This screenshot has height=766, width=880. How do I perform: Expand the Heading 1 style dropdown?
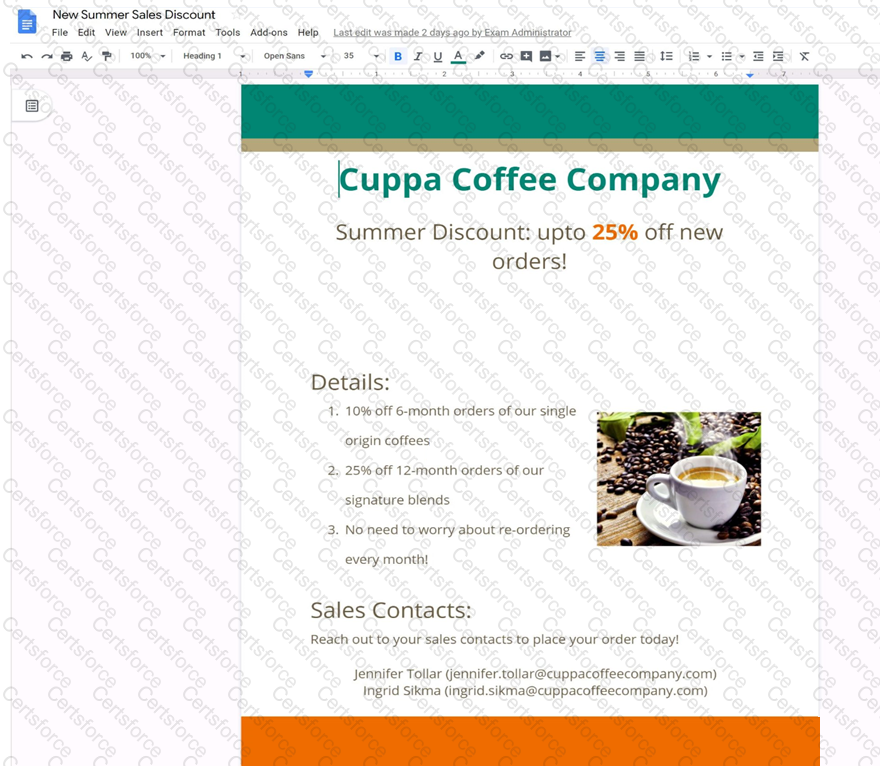213,56
